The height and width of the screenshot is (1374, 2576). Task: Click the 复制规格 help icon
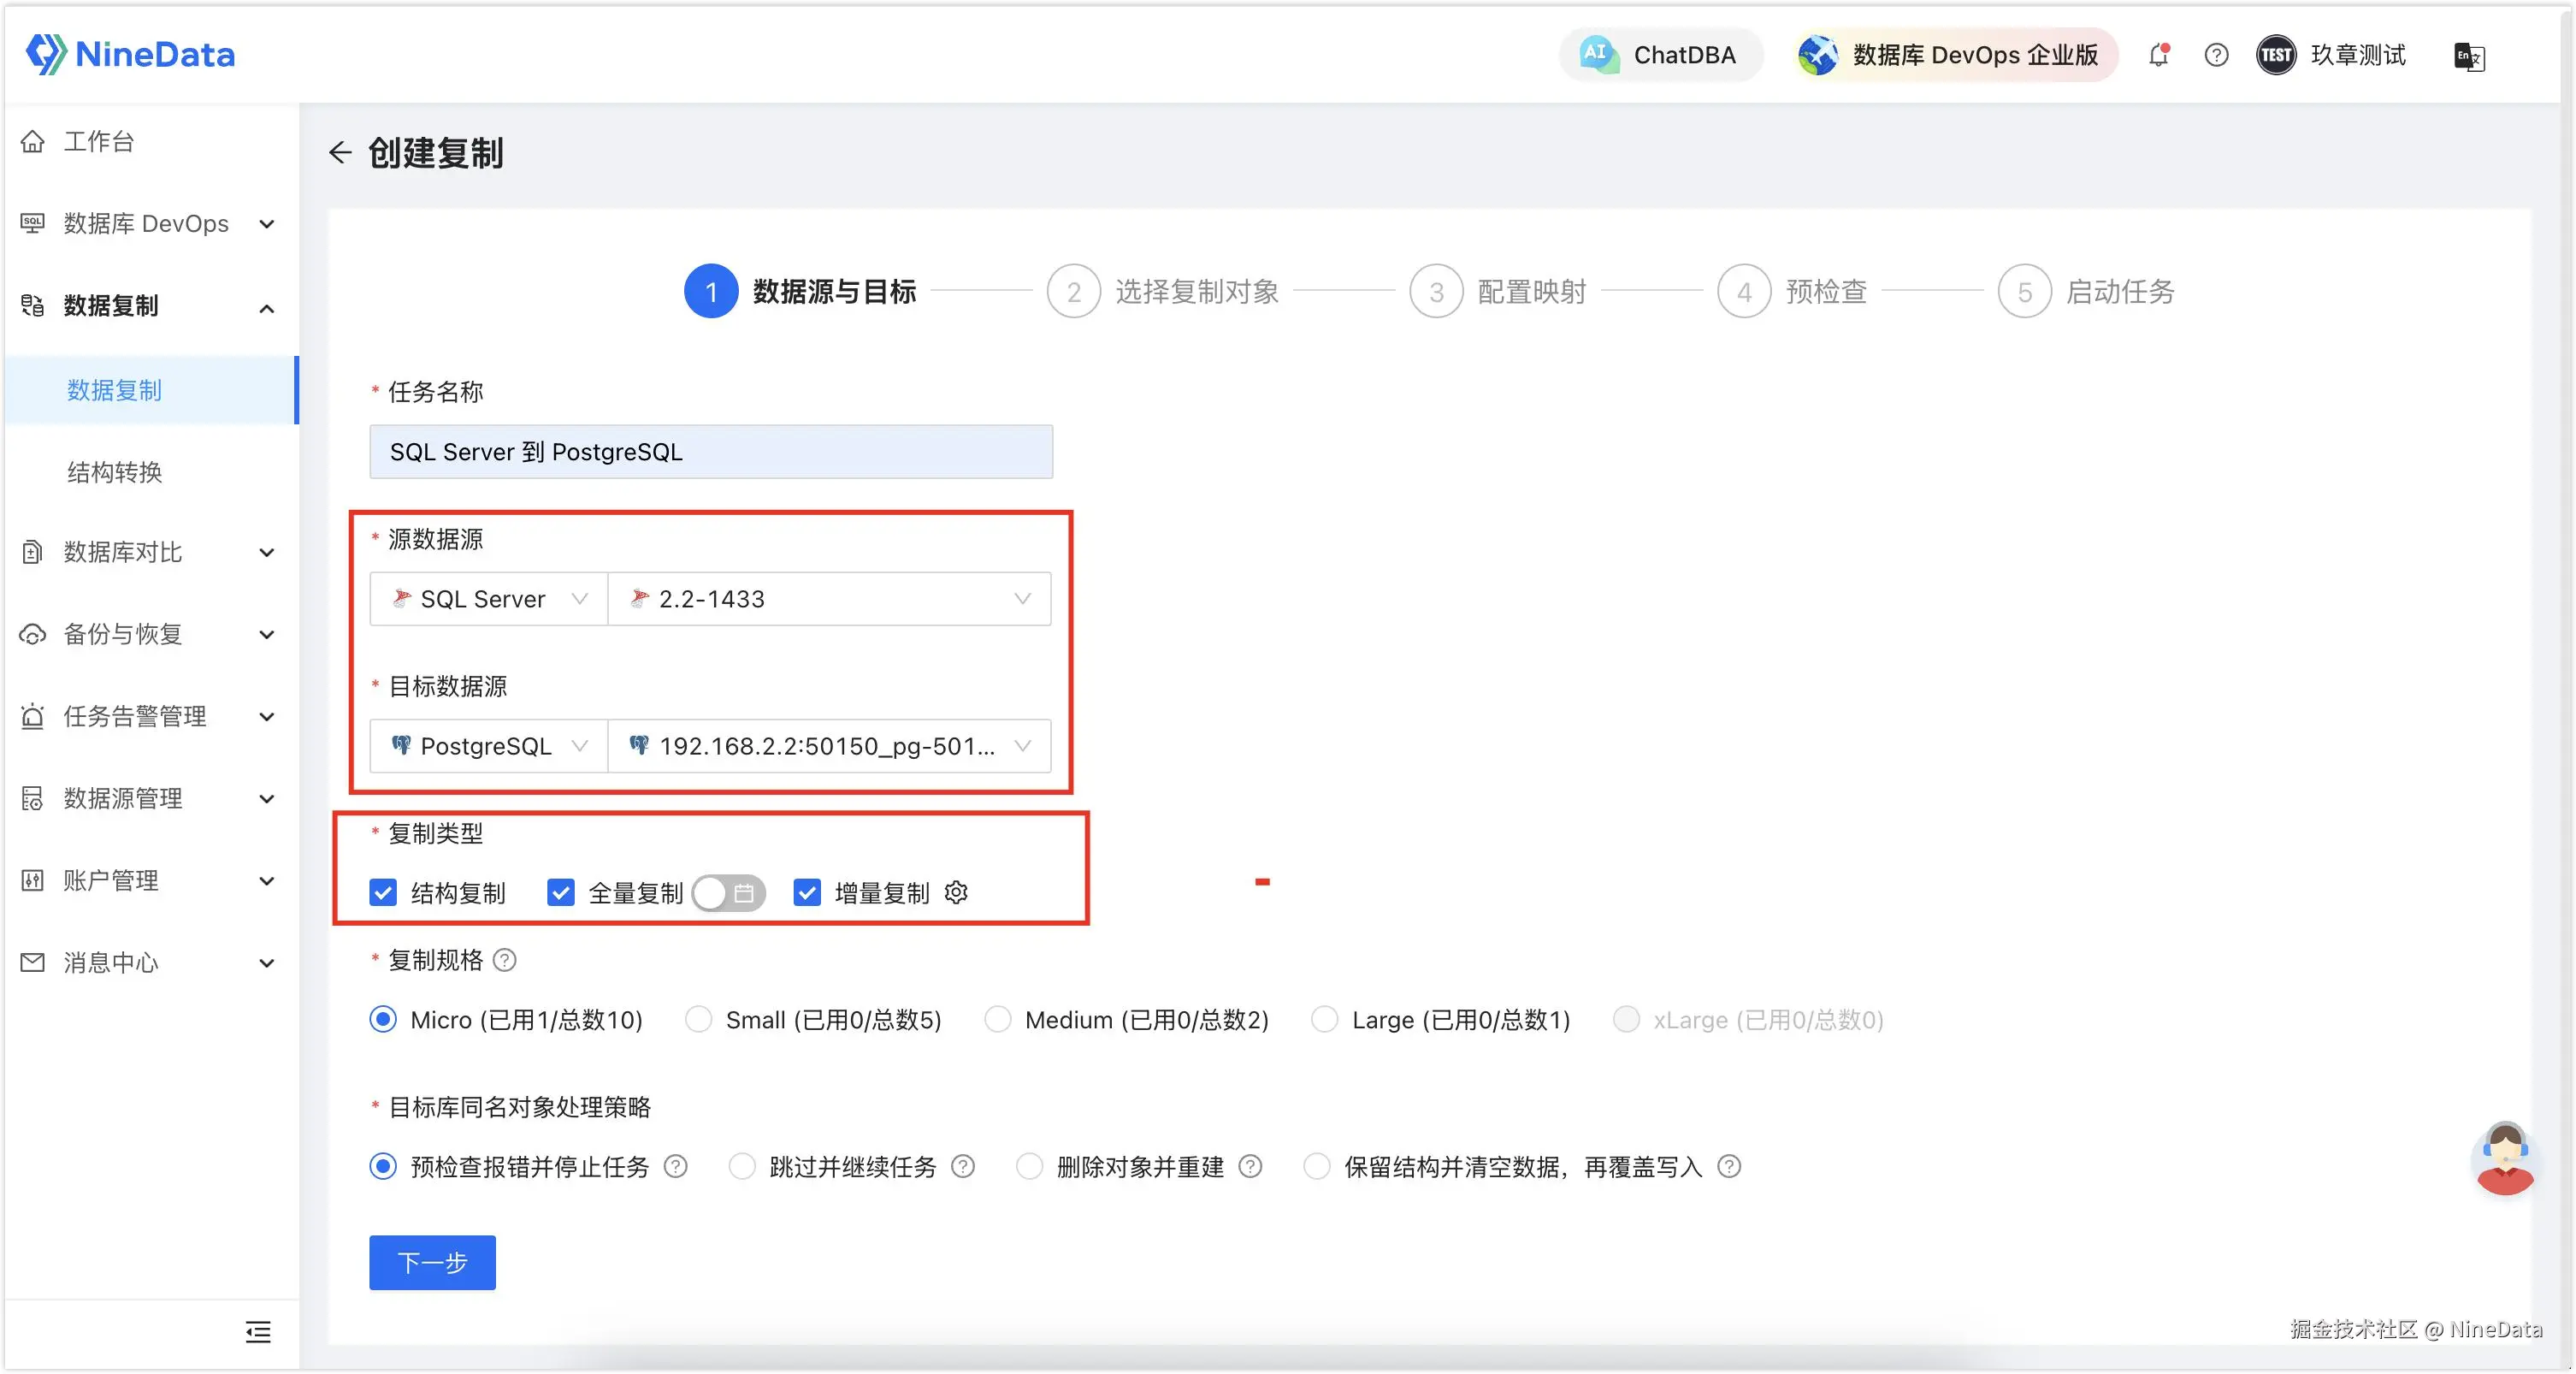505,960
